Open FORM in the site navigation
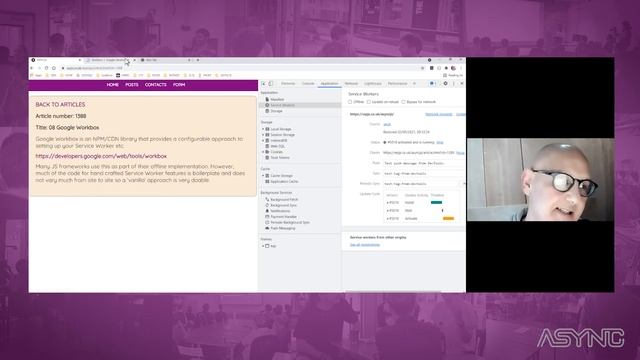Screen dimensions: 640x360 179,85
